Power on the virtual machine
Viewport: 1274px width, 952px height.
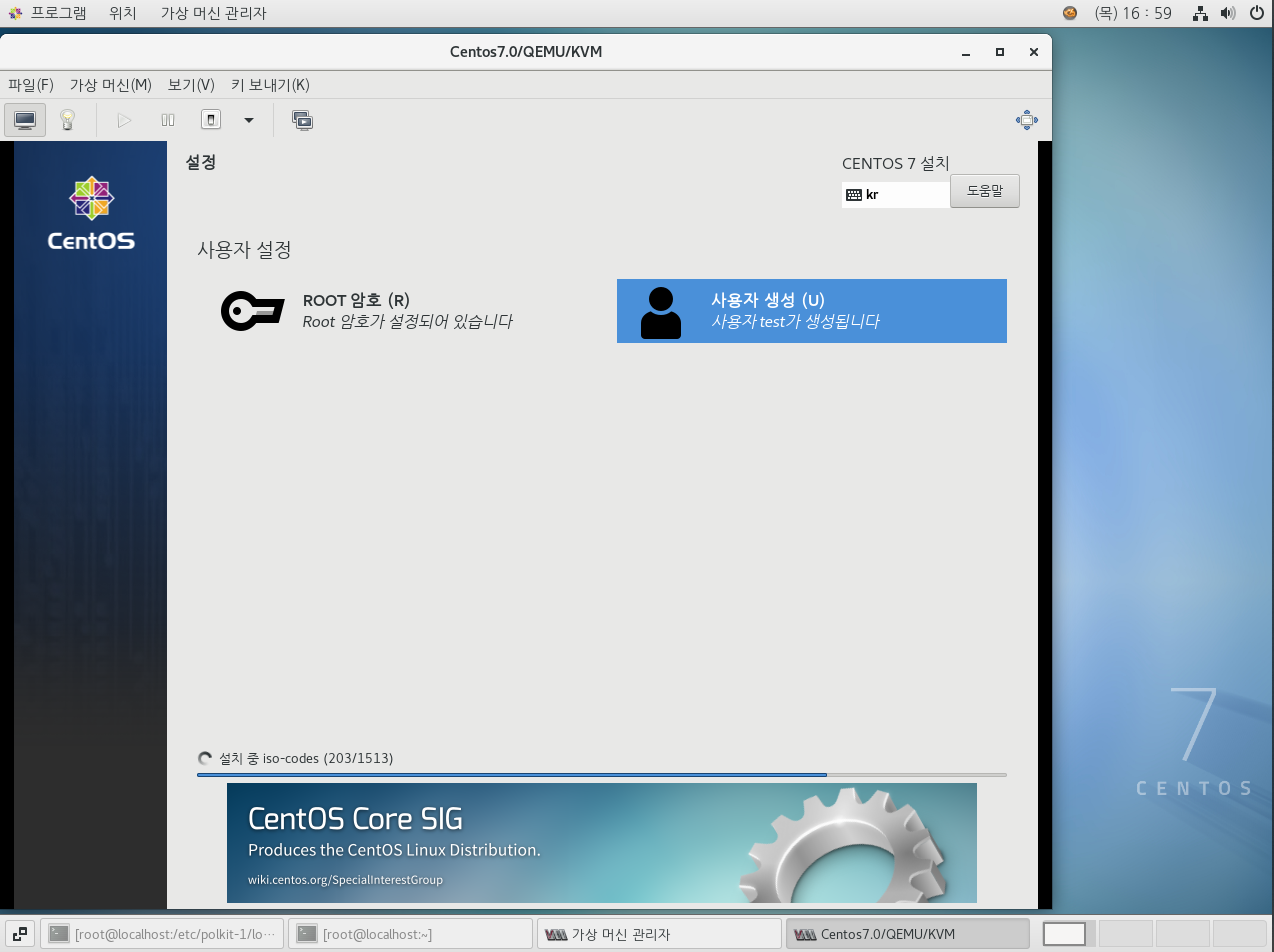[124, 120]
